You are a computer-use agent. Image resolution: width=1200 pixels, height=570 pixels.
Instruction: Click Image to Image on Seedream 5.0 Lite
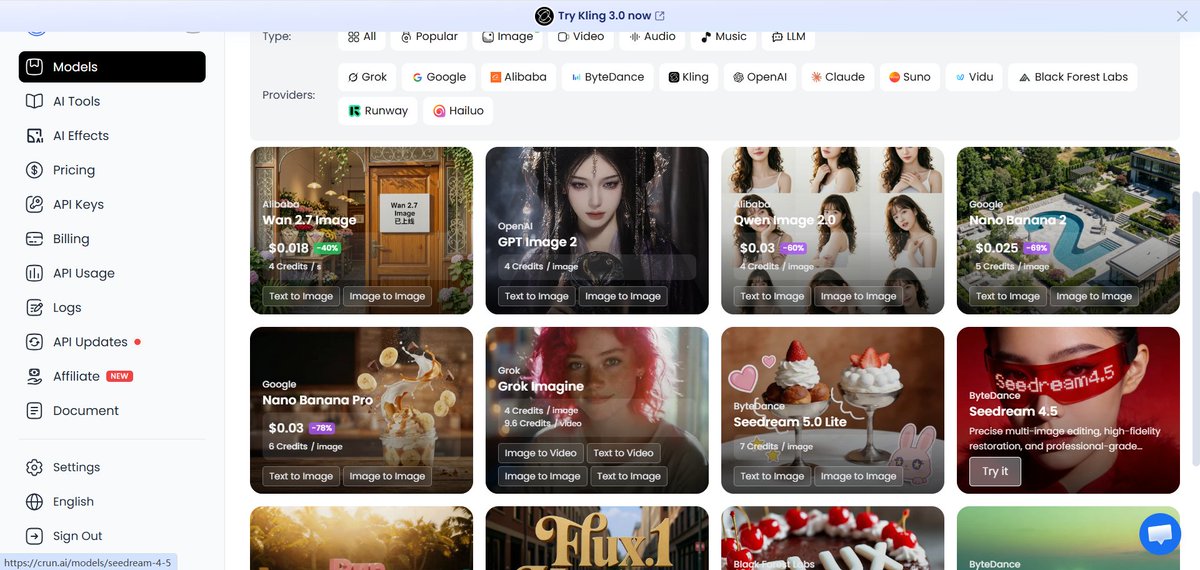pos(859,476)
